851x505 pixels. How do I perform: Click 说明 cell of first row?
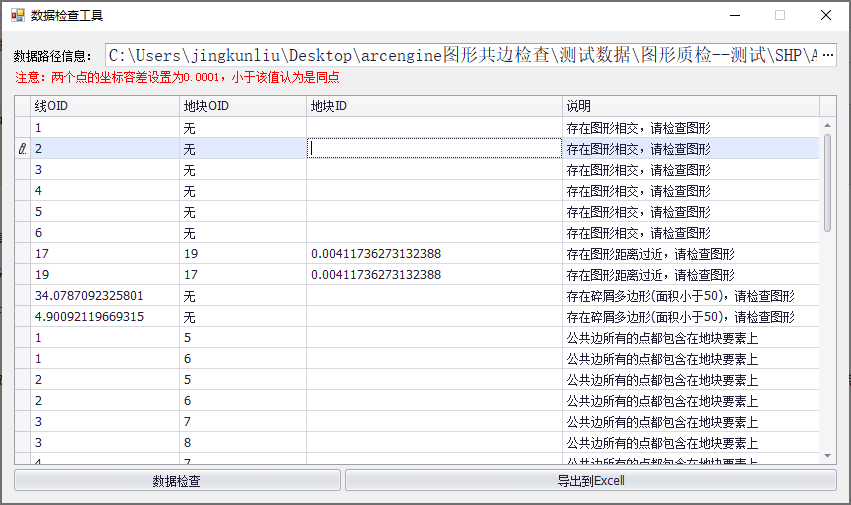pyautogui.click(x=691, y=128)
